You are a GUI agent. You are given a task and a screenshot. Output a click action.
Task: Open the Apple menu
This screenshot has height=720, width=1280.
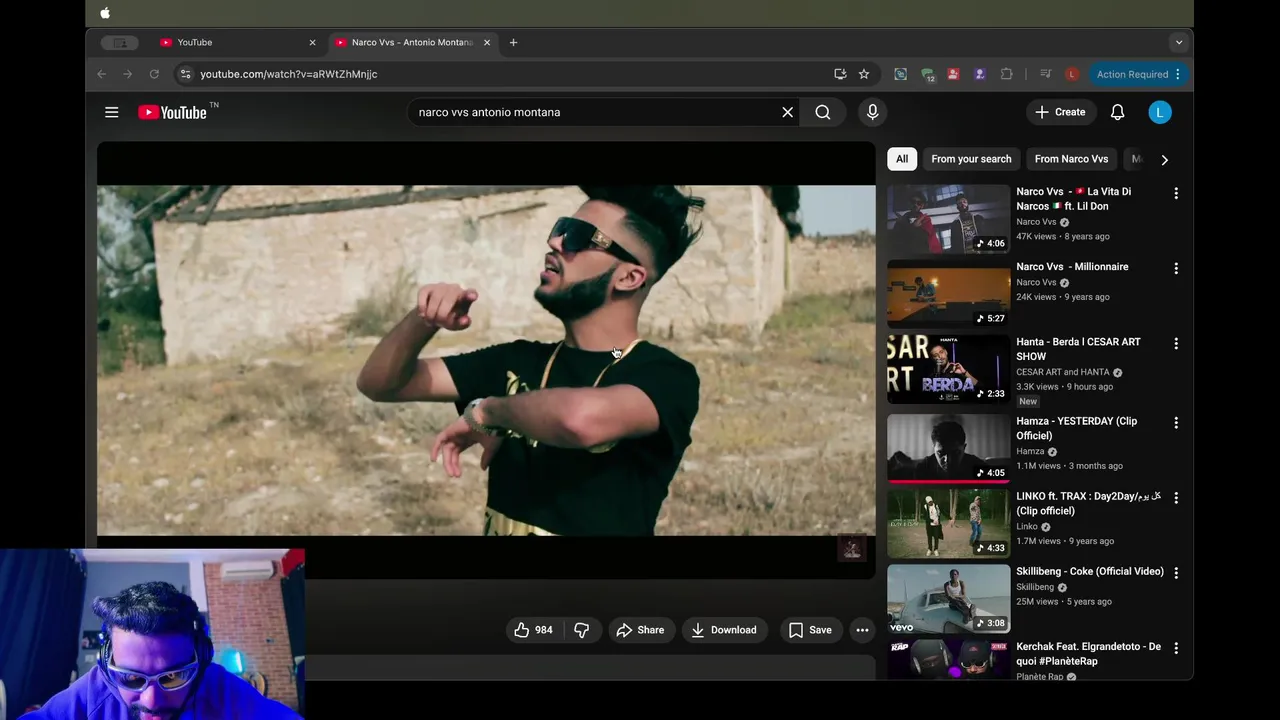105,13
